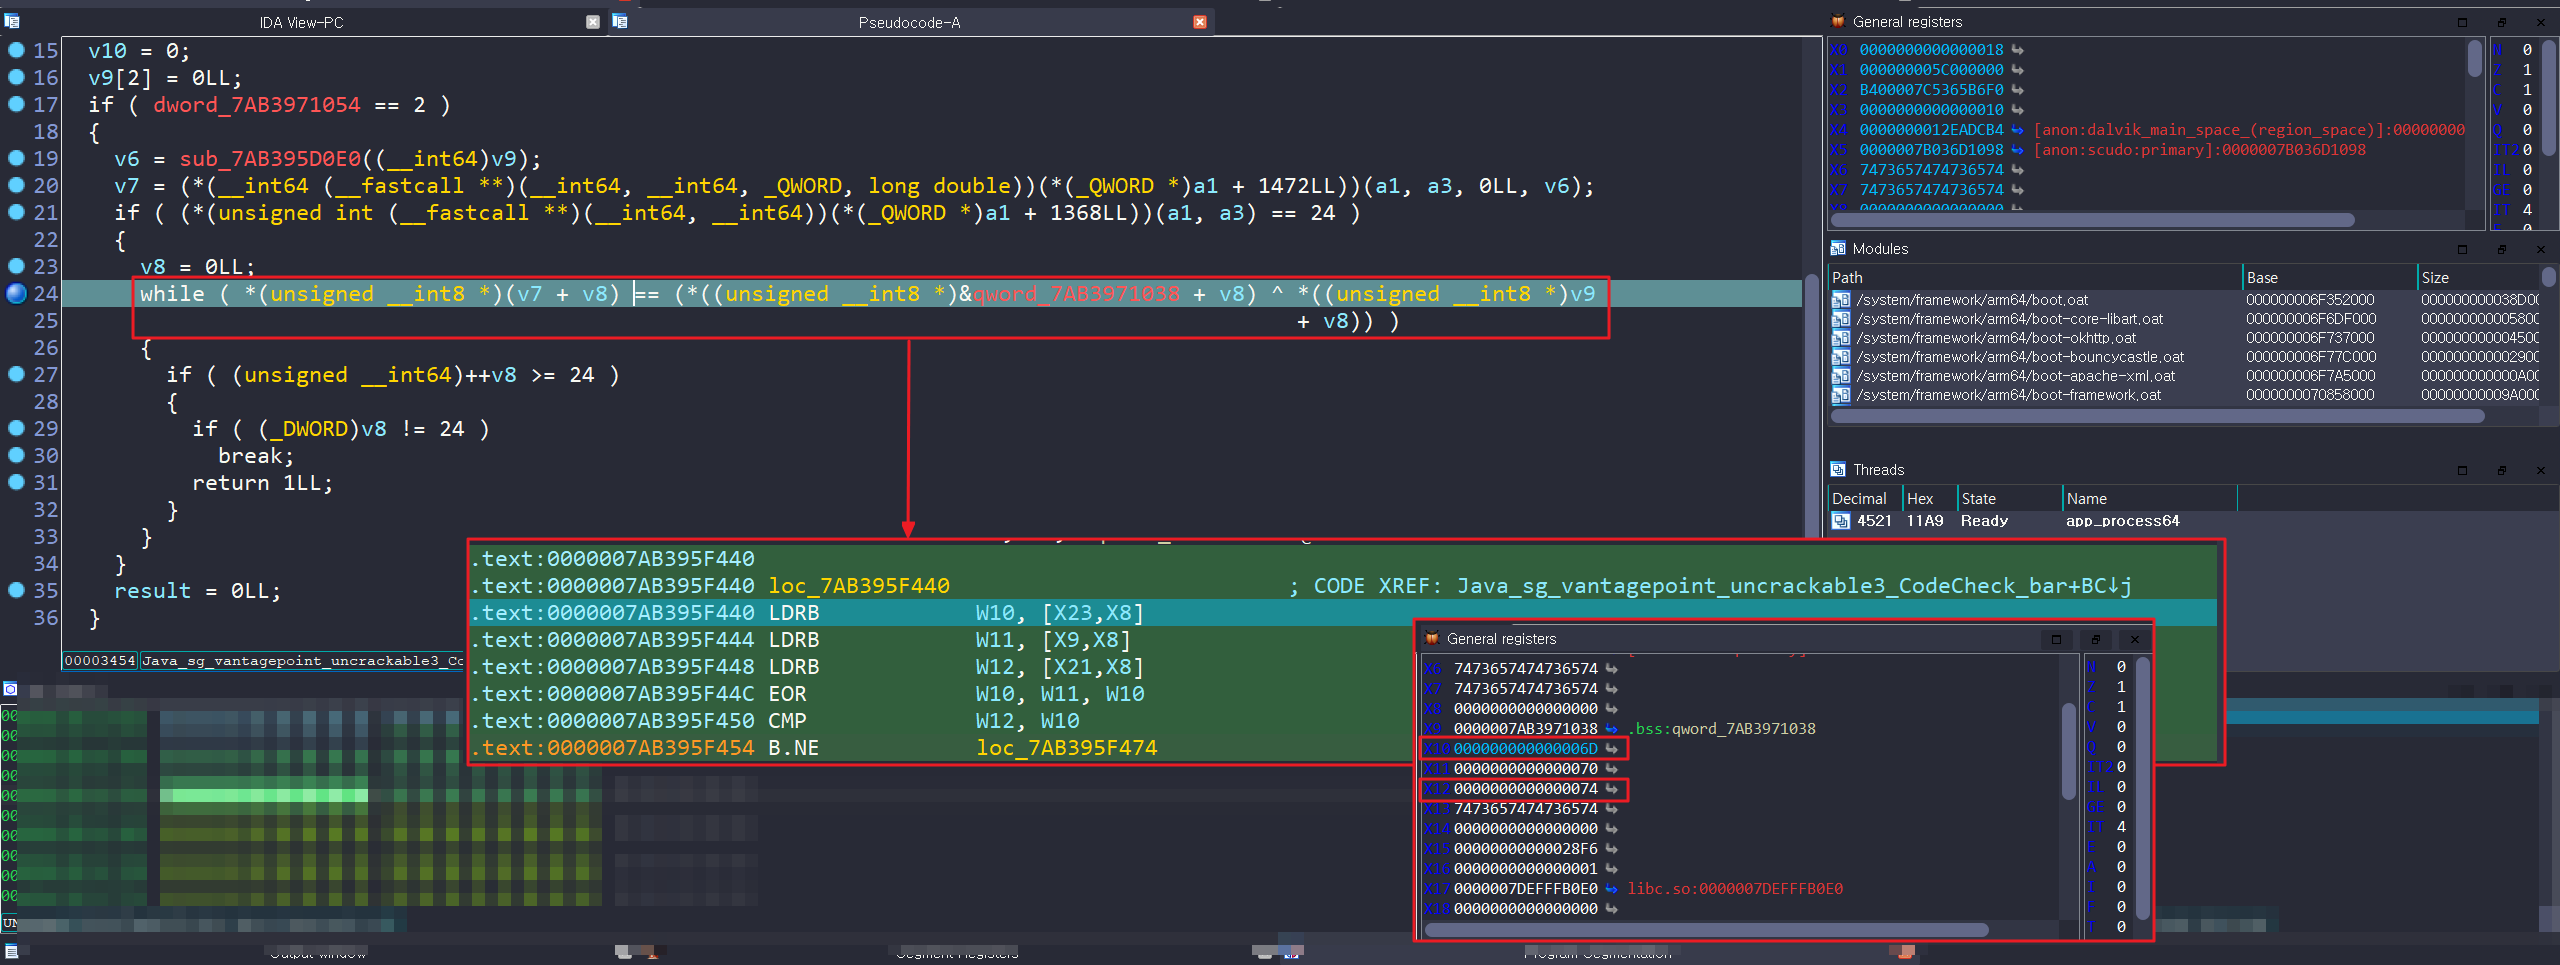The height and width of the screenshot is (965, 2560).
Task: Click the module icon for boot.oat
Action: 1840,300
